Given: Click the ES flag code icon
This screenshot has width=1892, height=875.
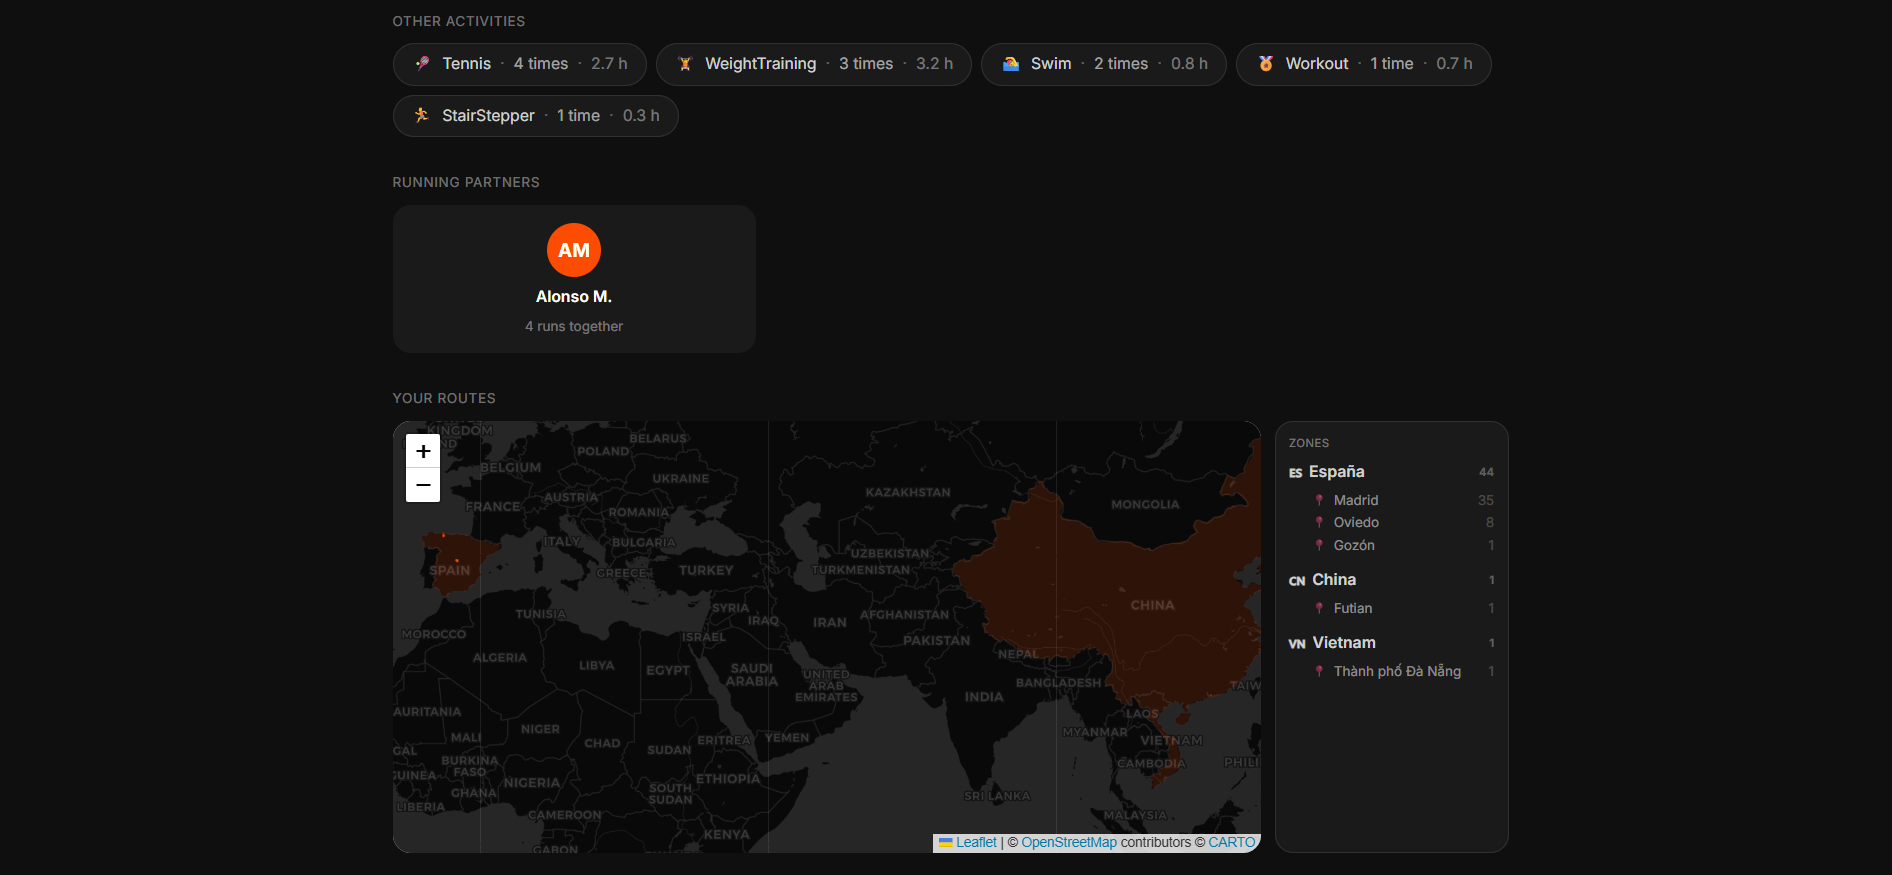Looking at the screenshot, I should 1296,473.
